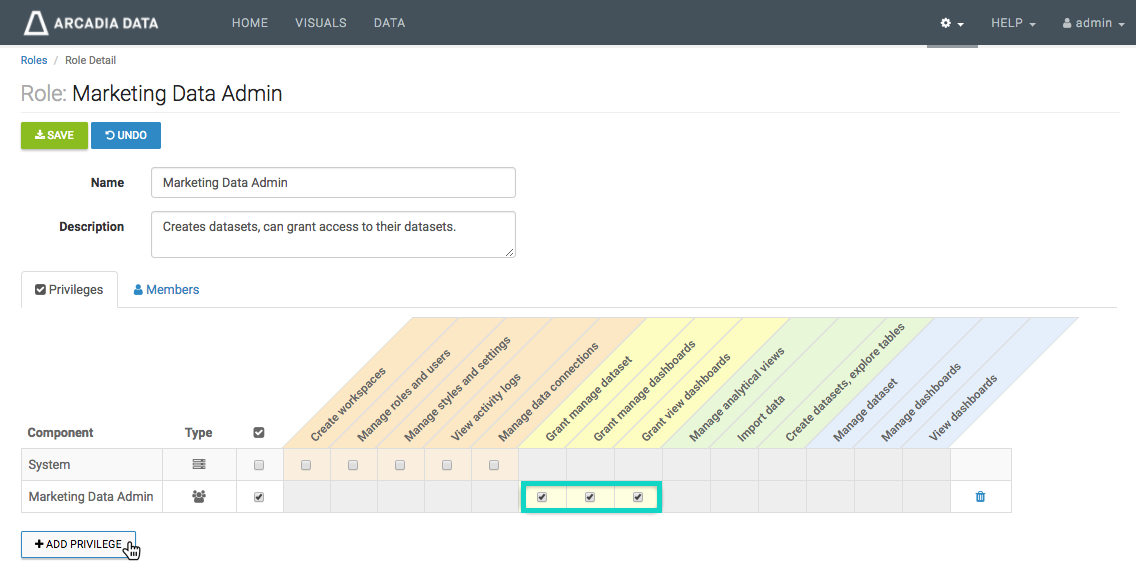This screenshot has height=572, width=1136.
Task: Open the settings gear menu
Action: [x=951, y=23]
